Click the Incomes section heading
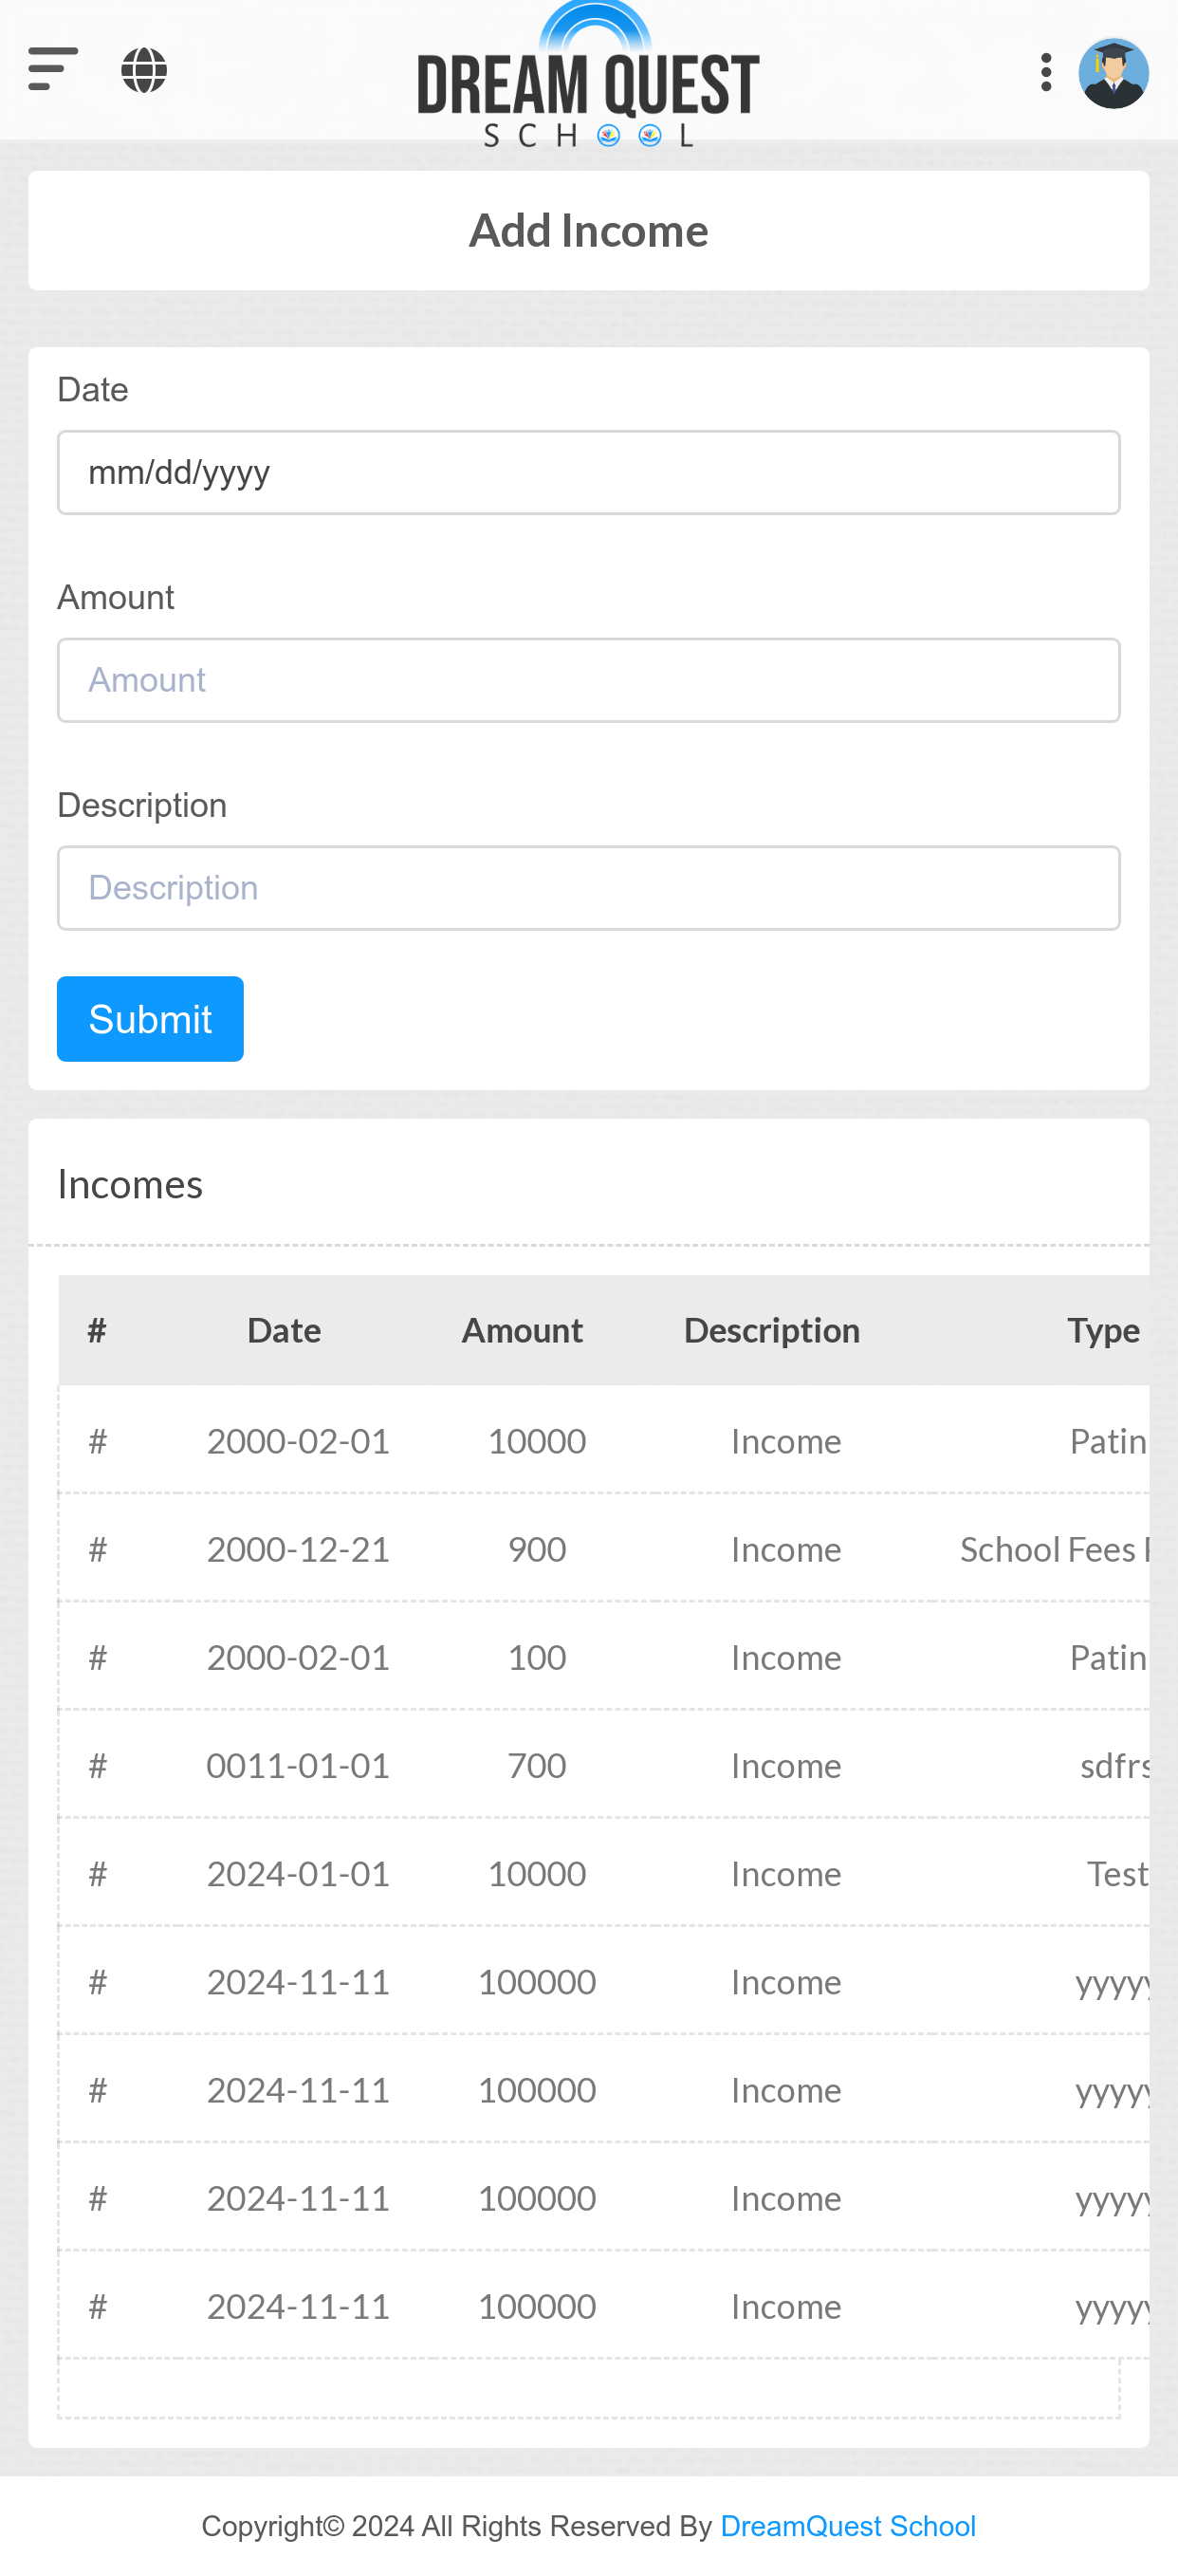This screenshot has width=1178, height=2576. click(130, 1184)
